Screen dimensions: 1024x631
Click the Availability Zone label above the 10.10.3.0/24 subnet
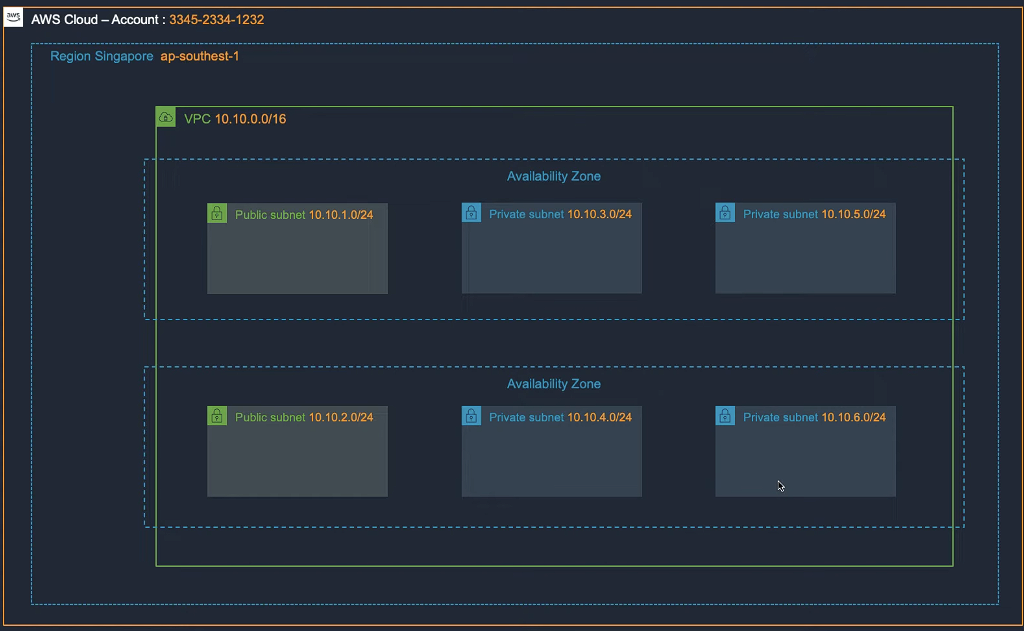click(553, 176)
